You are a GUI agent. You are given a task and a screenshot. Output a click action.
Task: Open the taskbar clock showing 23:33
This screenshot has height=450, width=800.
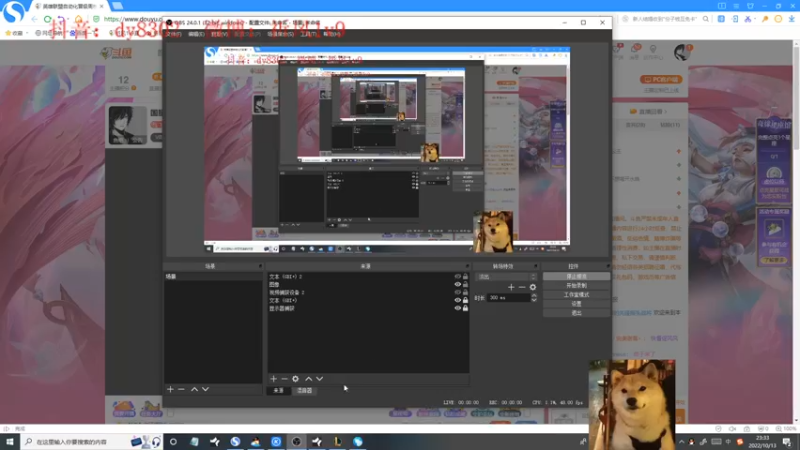pos(762,441)
